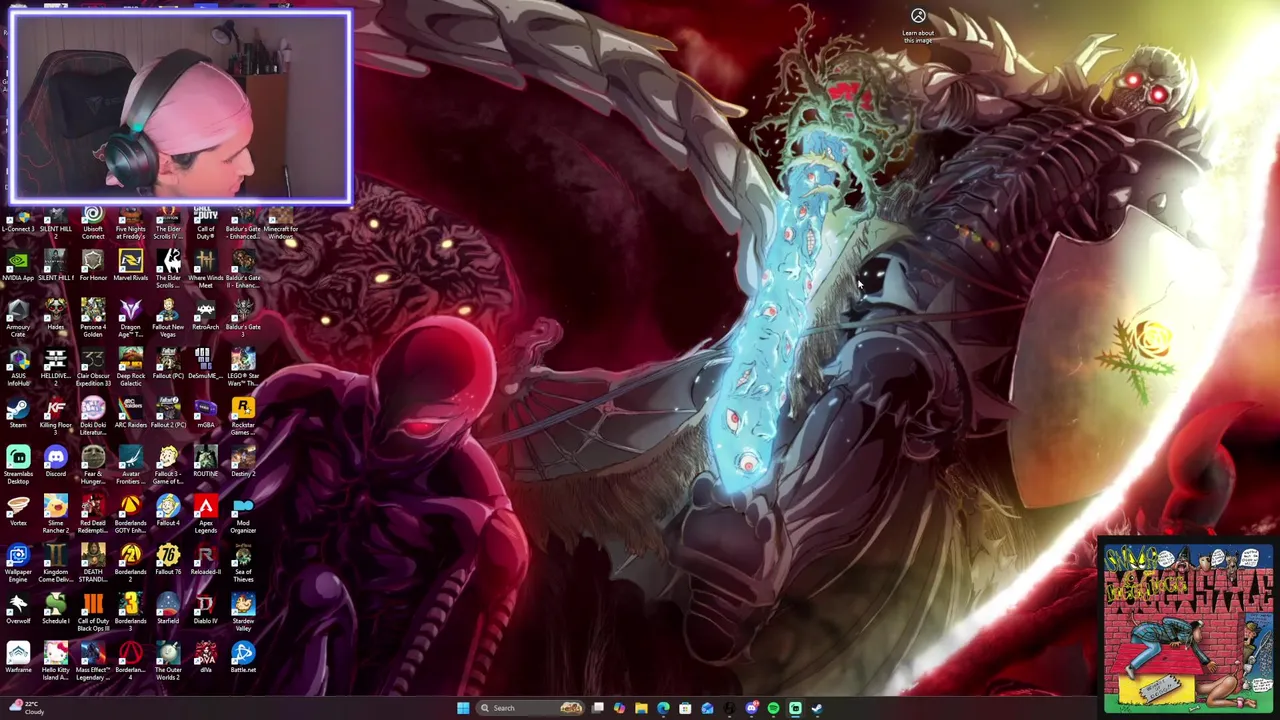1280x720 pixels.
Task: Open the NVIDIA App shortcut
Action: [18, 266]
